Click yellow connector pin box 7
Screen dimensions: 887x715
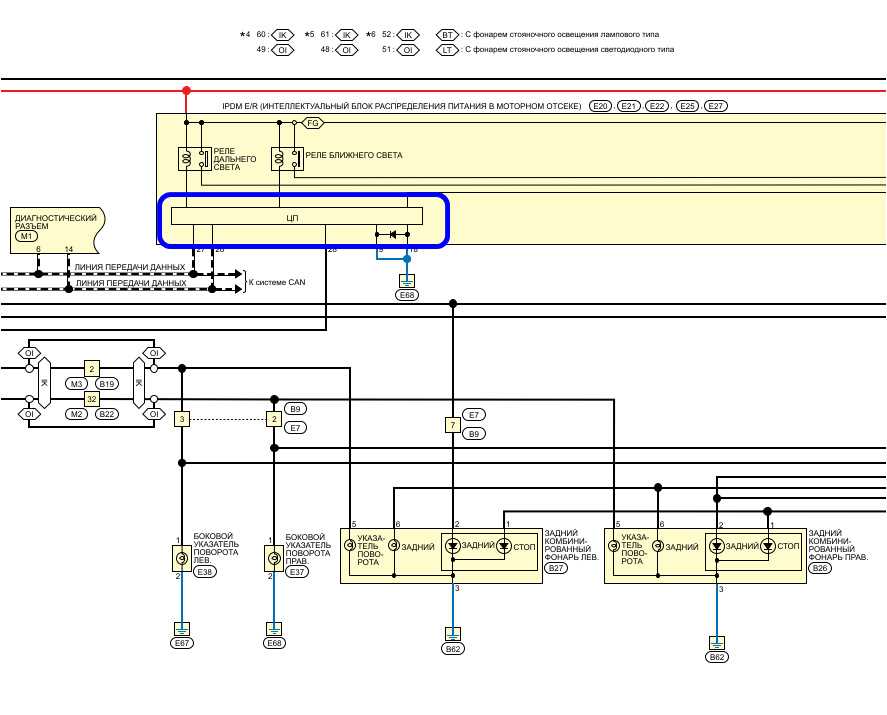click(453, 425)
